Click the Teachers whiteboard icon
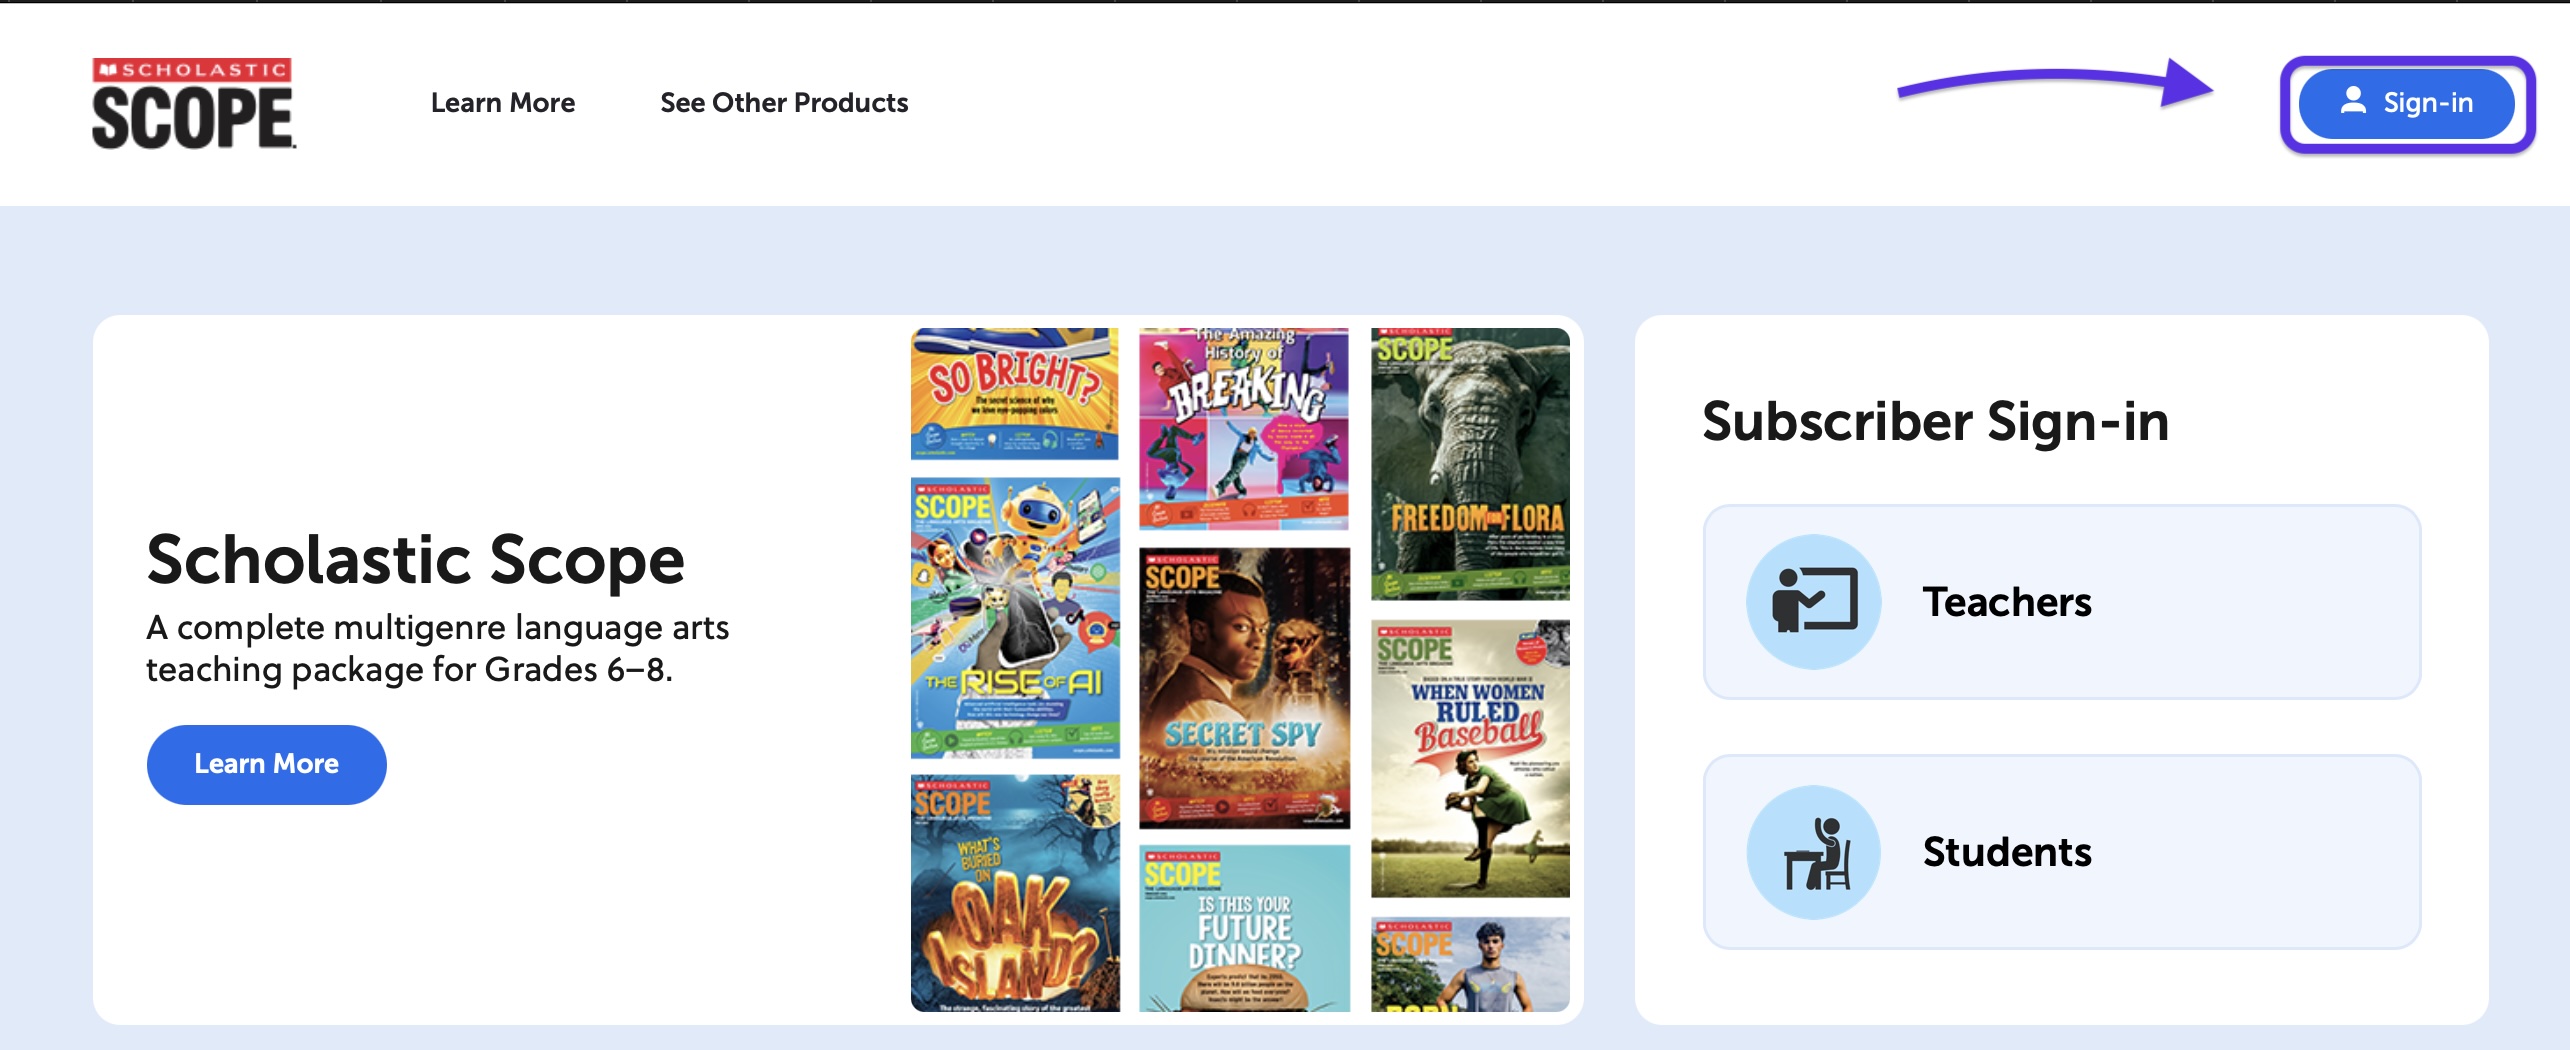This screenshot has width=2570, height=1050. (1813, 601)
